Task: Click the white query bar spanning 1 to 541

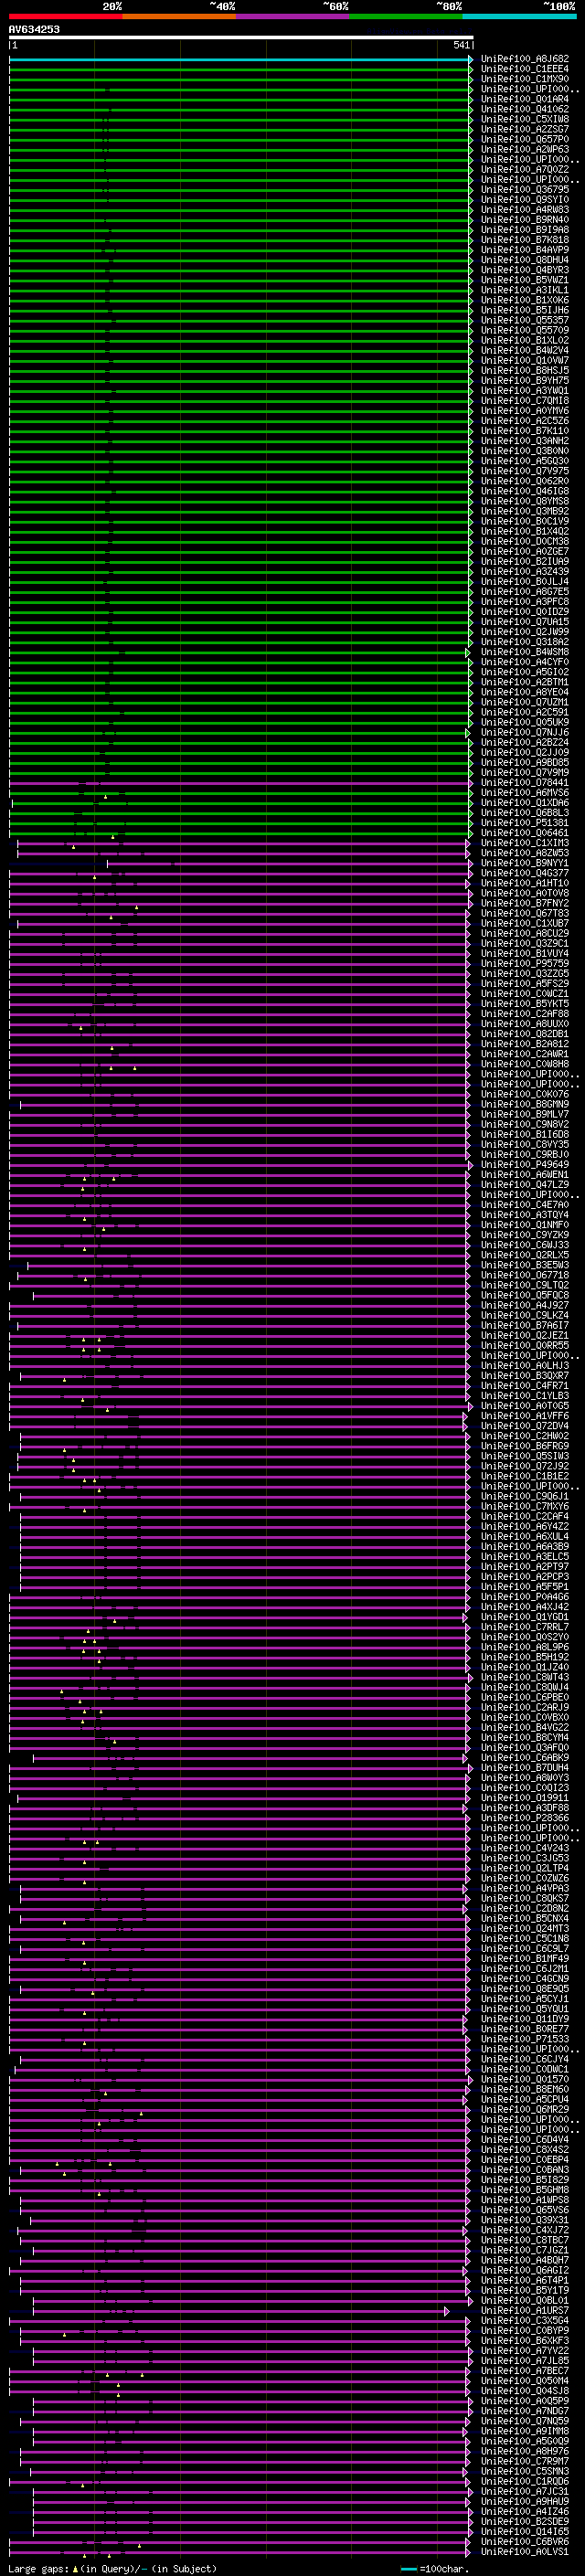Action: pyautogui.click(x=241, y=37)
